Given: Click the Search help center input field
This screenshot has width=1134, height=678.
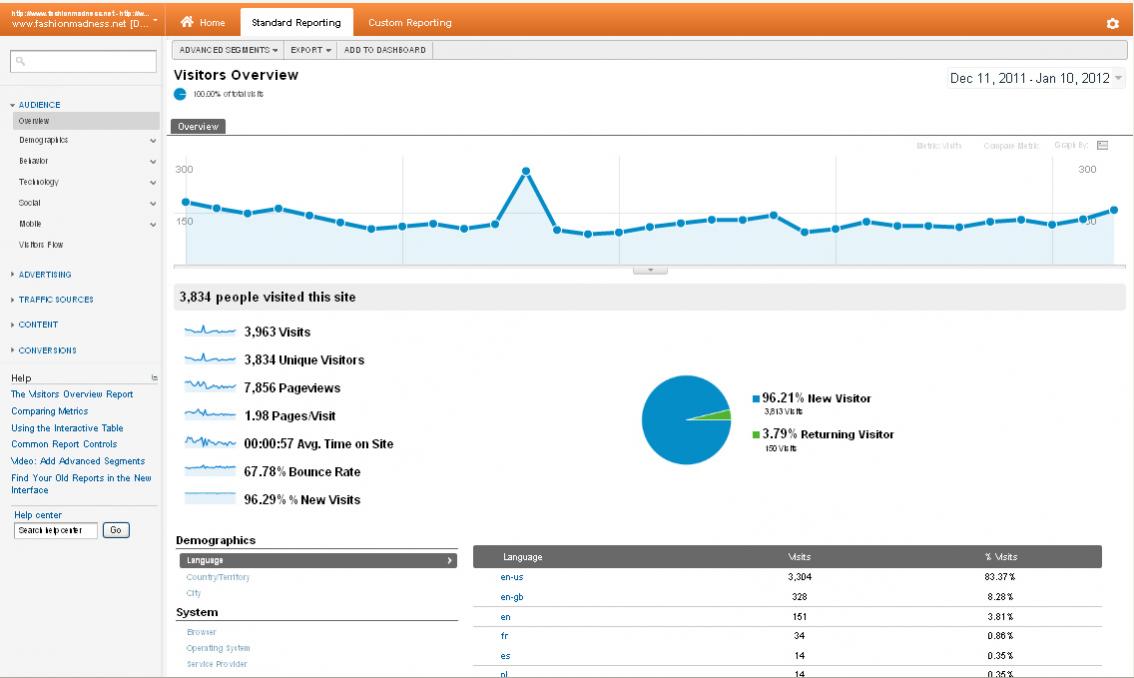Looking at the screenshot, I should coord(56,530).
